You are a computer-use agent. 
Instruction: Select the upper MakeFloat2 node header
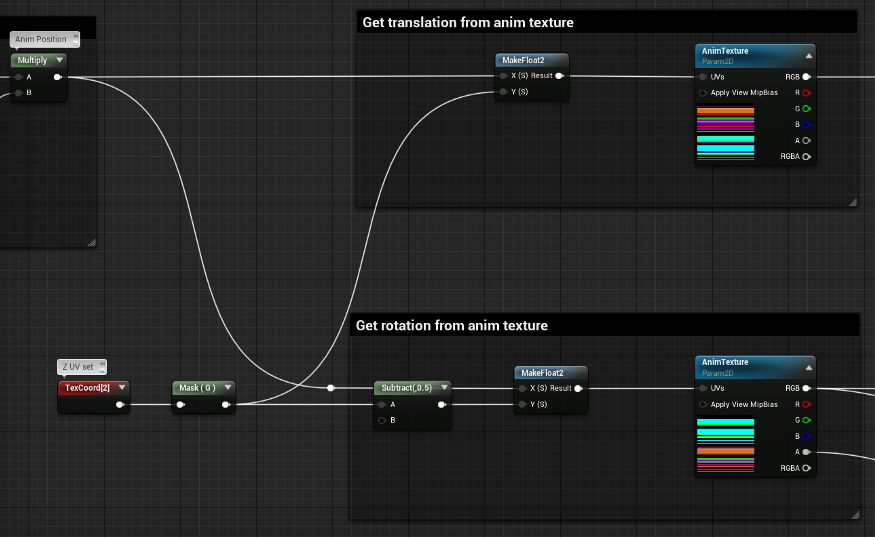[532, 60]
